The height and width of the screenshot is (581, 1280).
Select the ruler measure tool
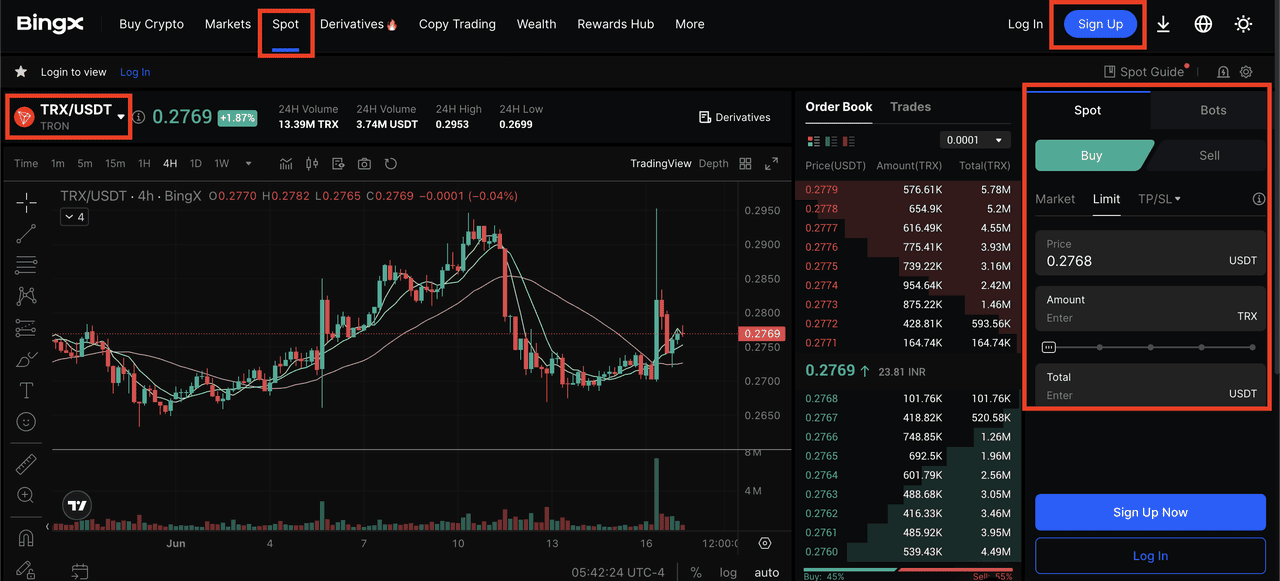[x=26, y=464]
